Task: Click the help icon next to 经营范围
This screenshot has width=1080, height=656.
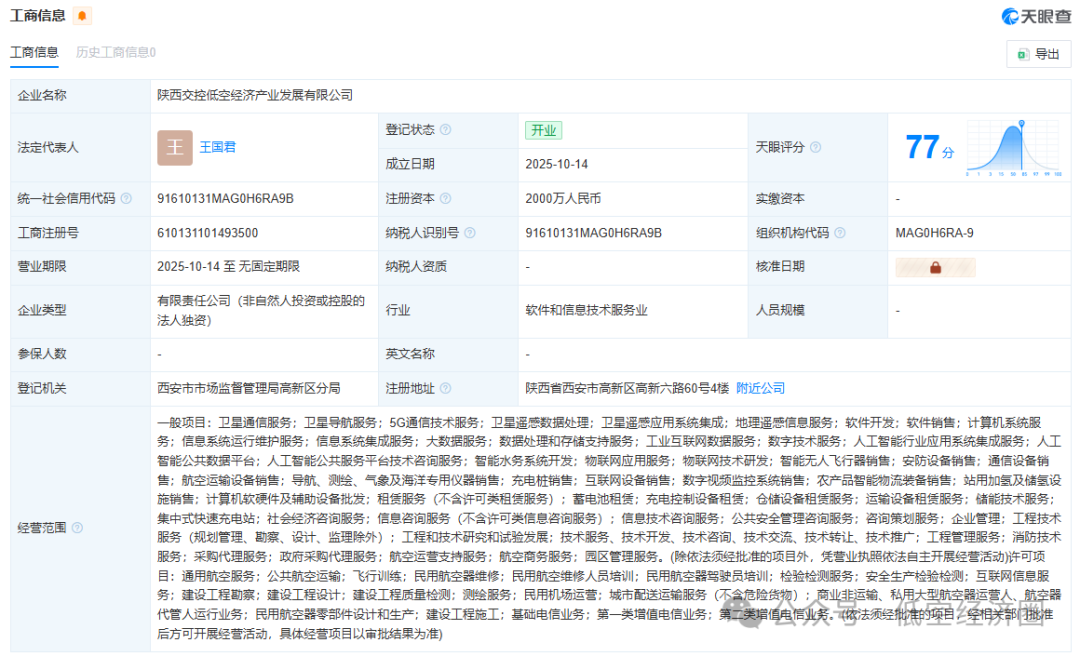Action: (x=77, y=528)
